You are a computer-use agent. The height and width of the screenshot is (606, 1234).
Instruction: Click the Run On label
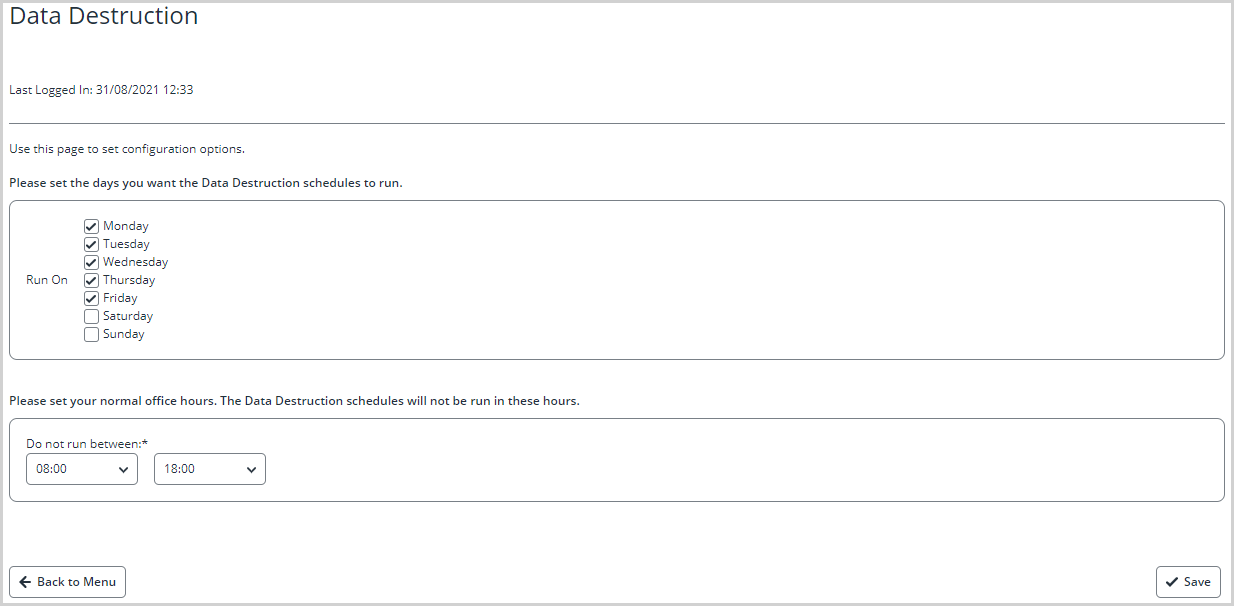pyautogui.click(x=47, y=280)
